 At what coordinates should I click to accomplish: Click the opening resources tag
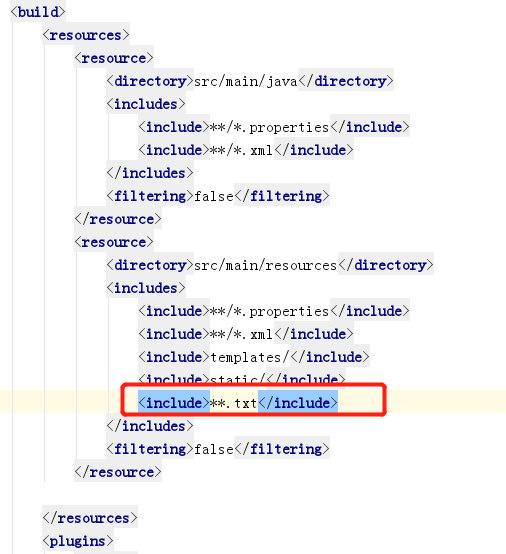86,35
